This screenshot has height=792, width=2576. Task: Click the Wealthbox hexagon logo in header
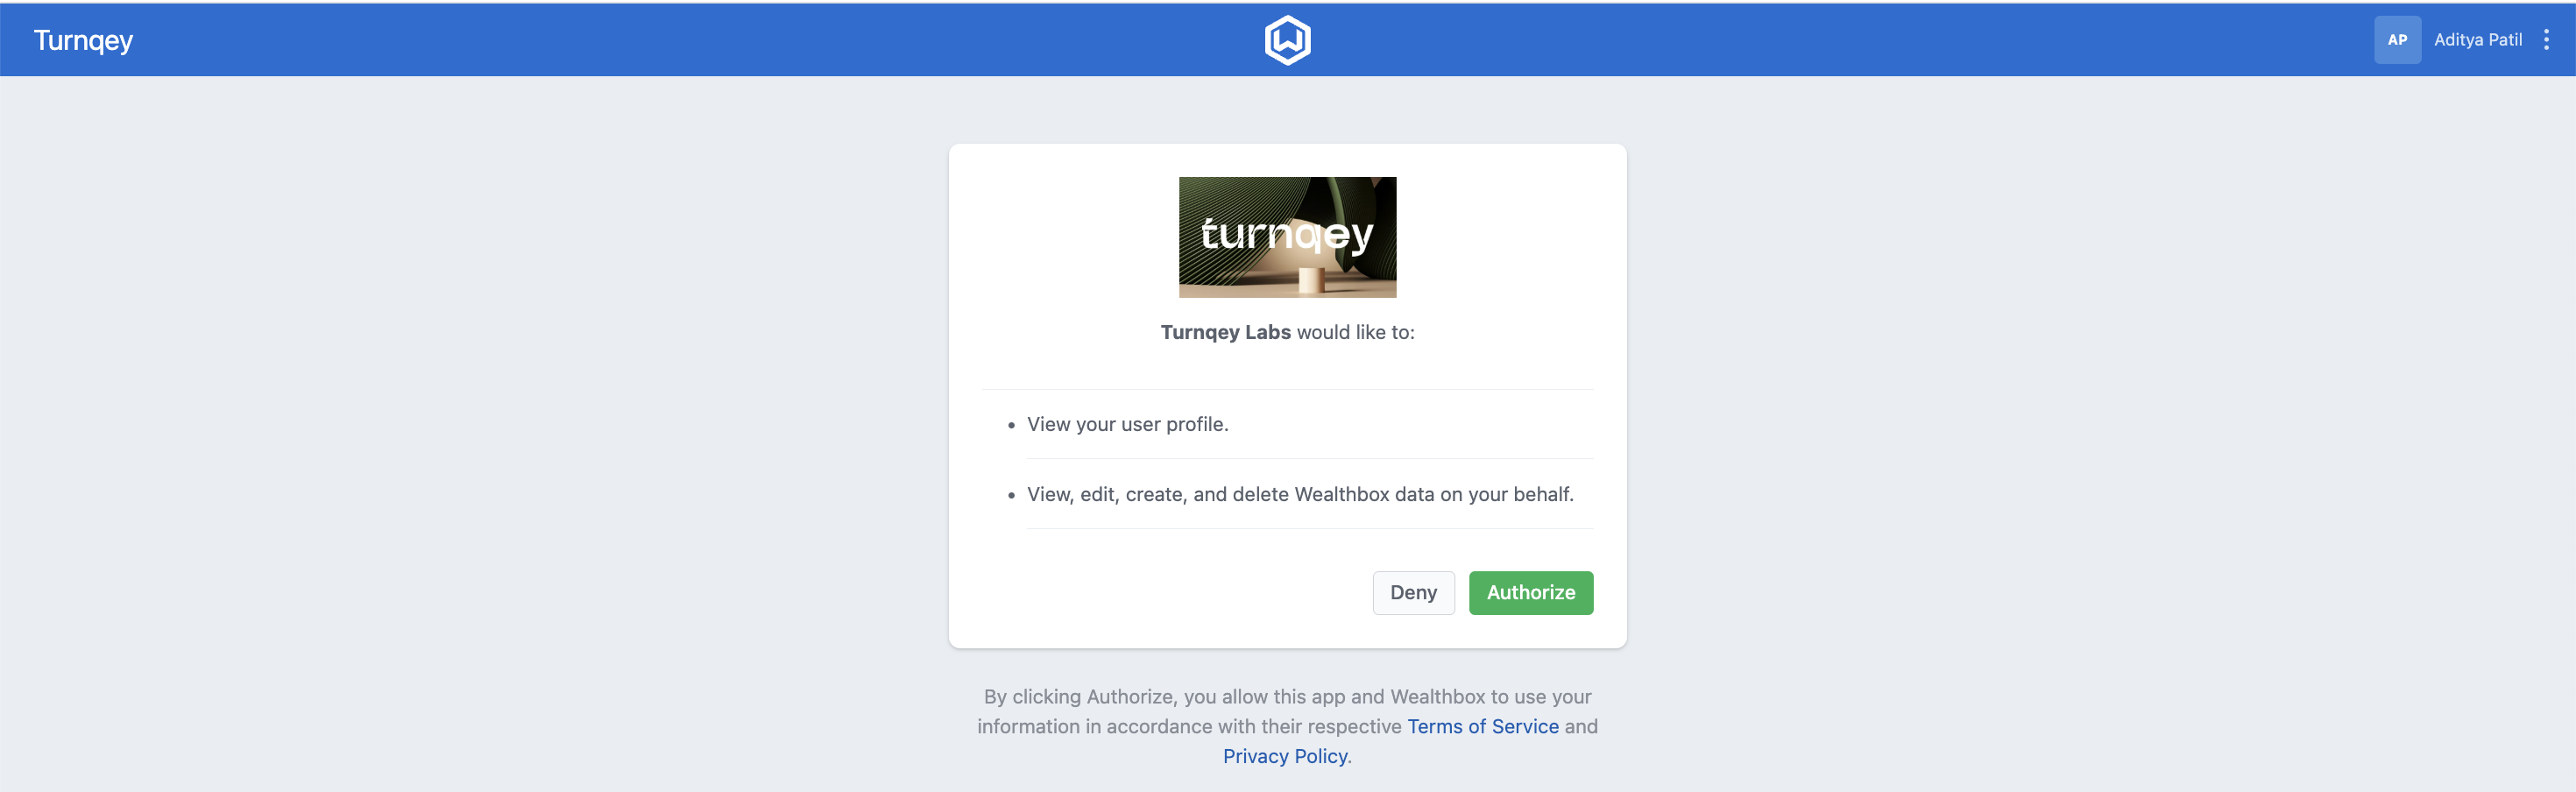1287,40
